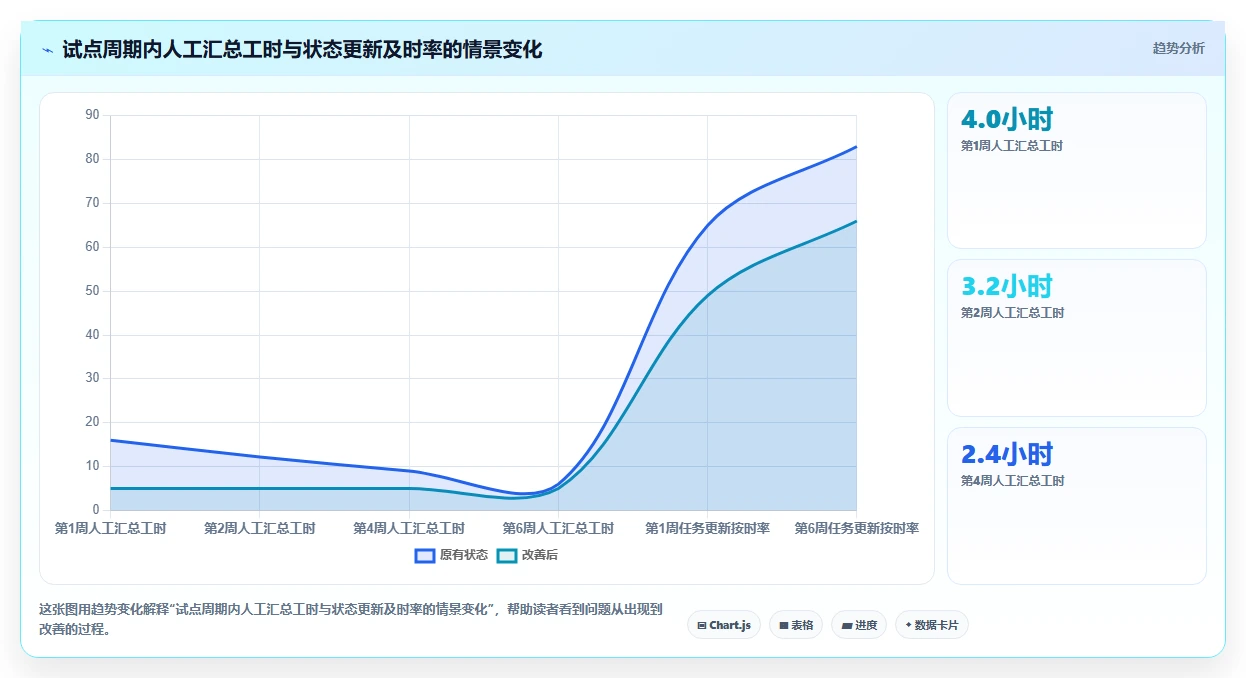Toggle the 改善后 legend swatch
Viewport: 1246px width, 678px height.
507,555
